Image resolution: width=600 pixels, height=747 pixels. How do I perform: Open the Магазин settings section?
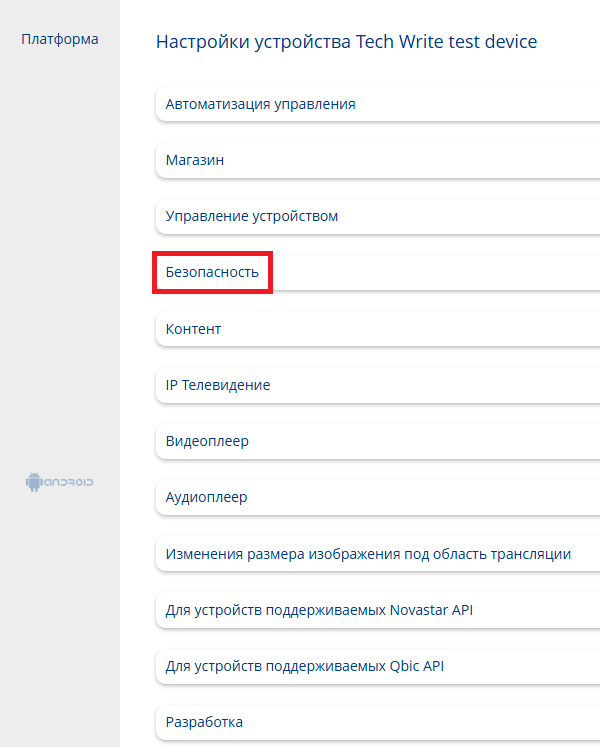pos(195,160)
